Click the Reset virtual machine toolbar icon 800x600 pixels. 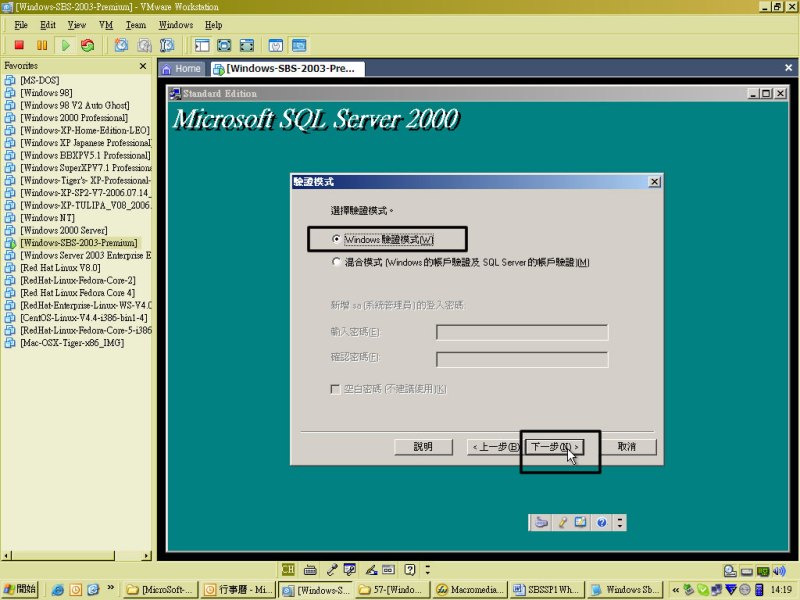point(88,45)
